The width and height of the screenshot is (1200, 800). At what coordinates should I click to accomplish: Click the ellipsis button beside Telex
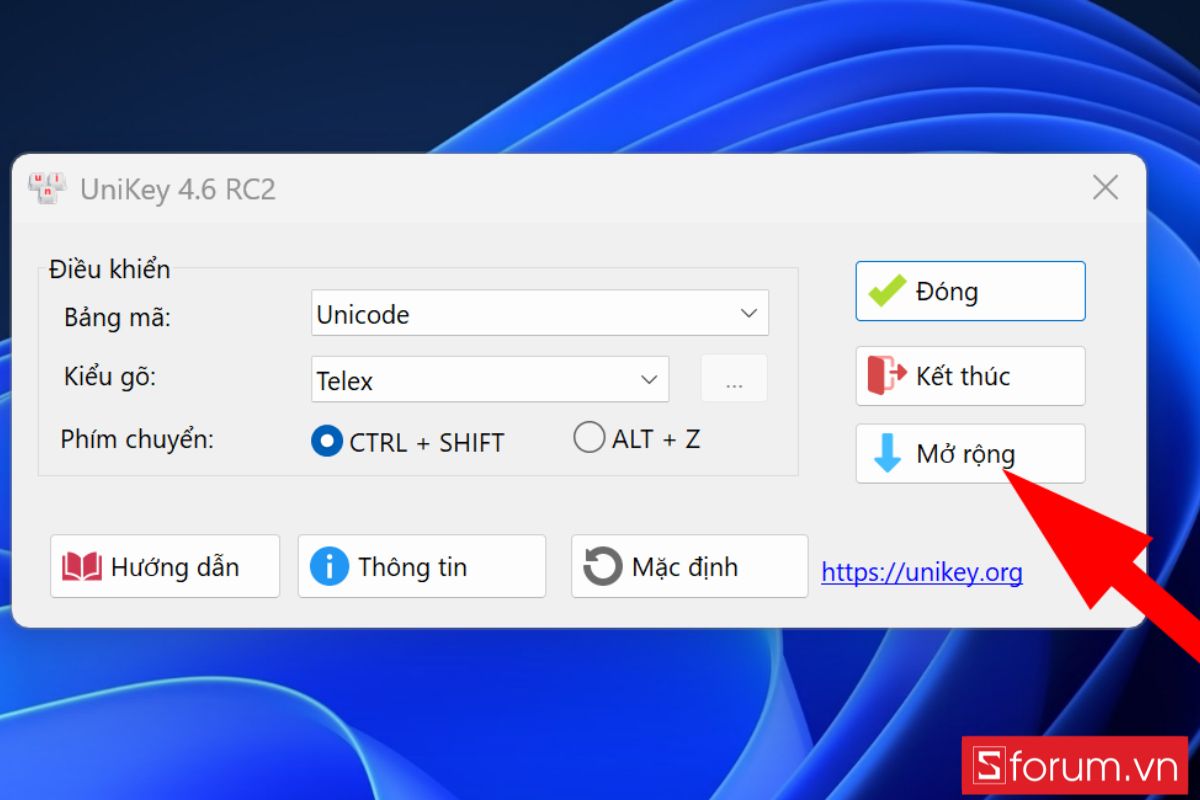point(734,379)
